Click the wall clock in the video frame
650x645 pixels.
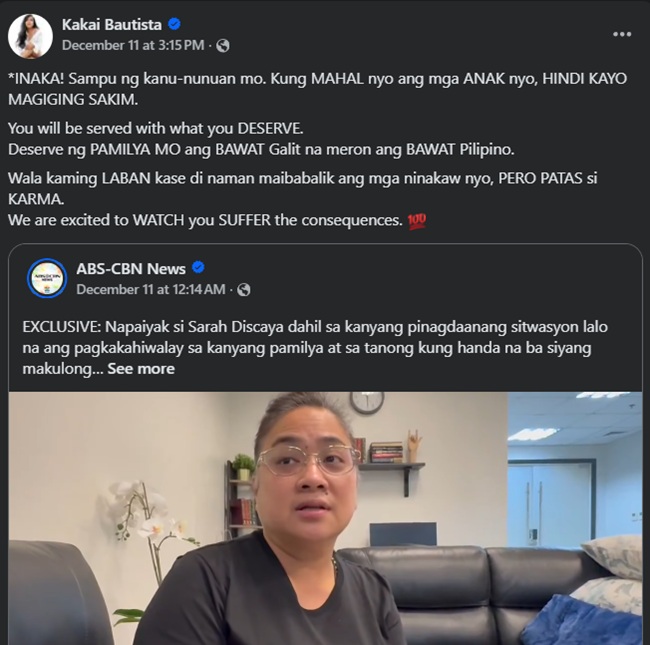pos(367,402)
